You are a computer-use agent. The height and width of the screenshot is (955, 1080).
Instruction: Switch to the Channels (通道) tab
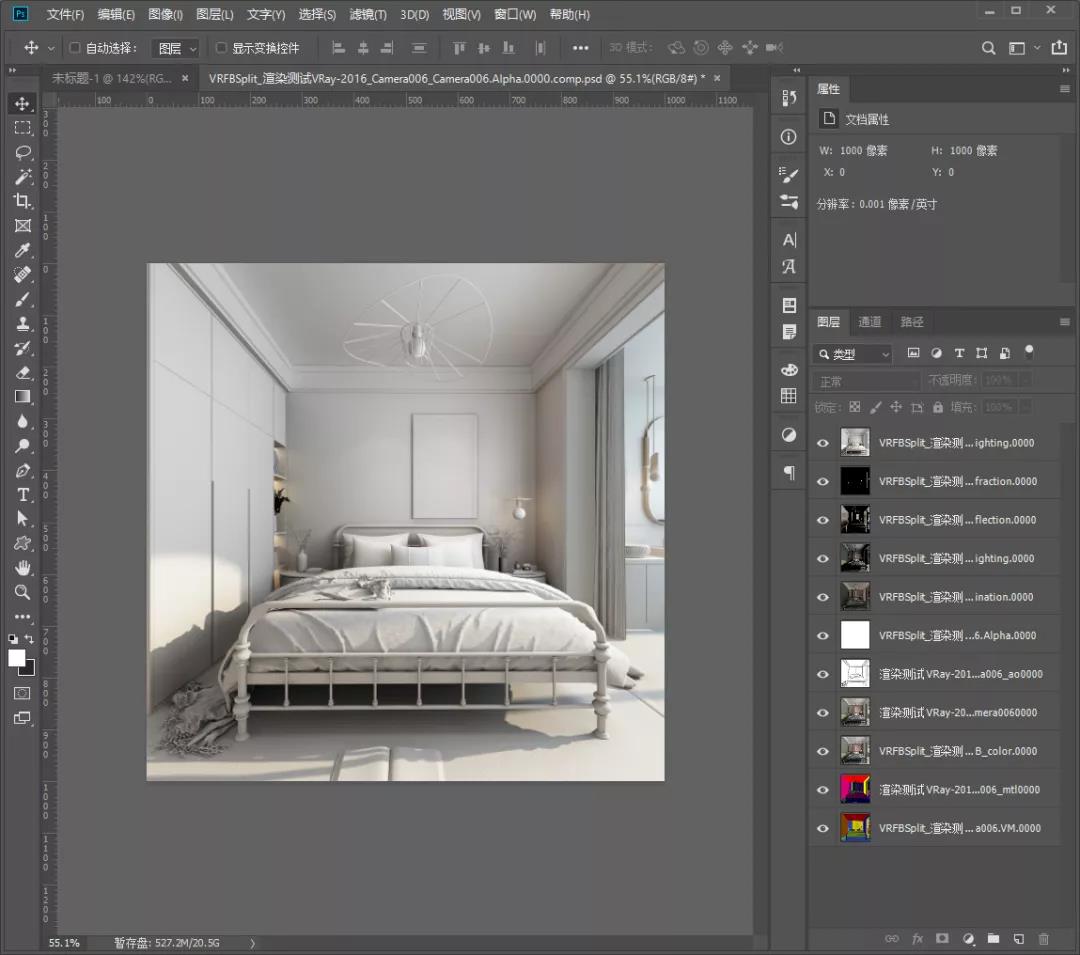tap(870, 322)
